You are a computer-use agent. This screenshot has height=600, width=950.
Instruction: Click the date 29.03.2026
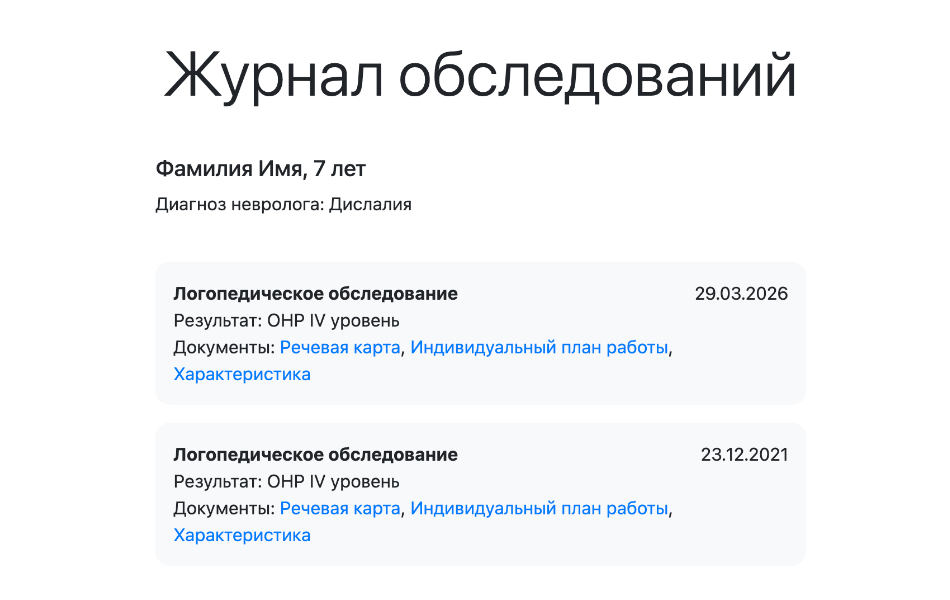[741, 294]
